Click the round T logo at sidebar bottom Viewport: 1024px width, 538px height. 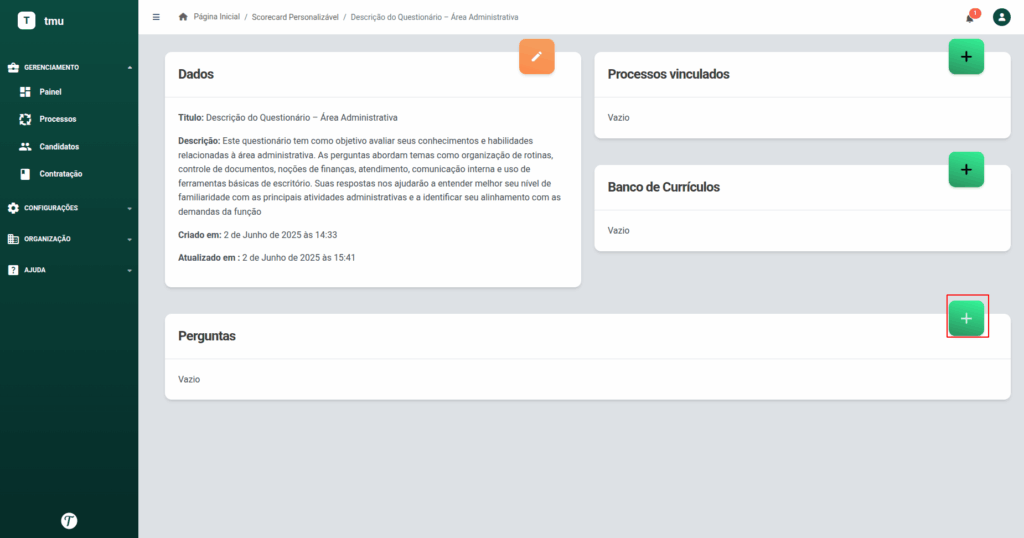(x=69, y=520)
